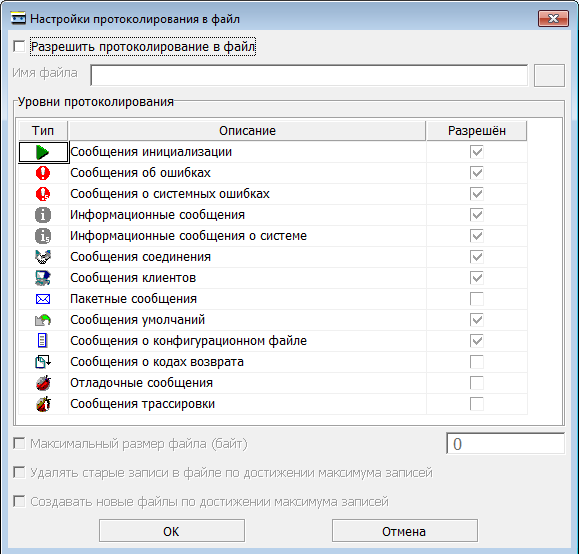Screen dimensions: 579x554
Task: Click the trace messages bug icon
Action: tap(43, 404)
